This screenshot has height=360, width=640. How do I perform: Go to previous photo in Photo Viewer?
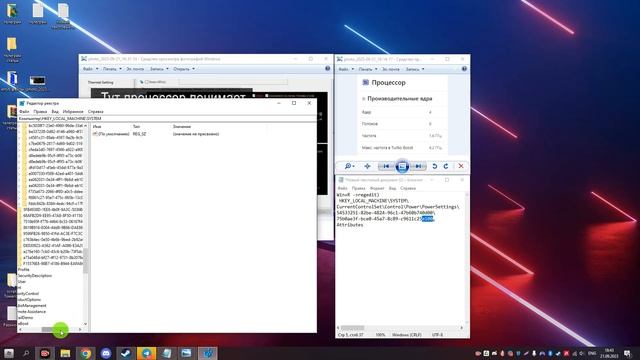[386, 166]
